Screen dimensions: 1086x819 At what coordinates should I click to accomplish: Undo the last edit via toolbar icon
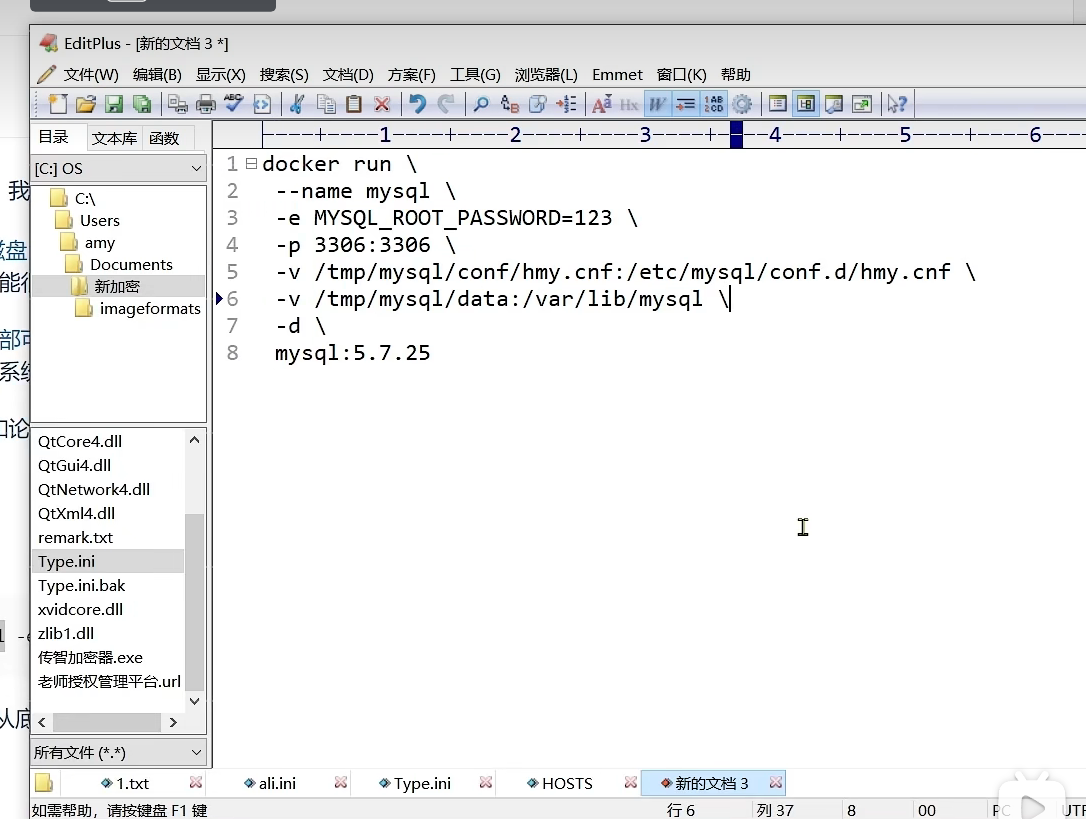click(x=417, y=103)
